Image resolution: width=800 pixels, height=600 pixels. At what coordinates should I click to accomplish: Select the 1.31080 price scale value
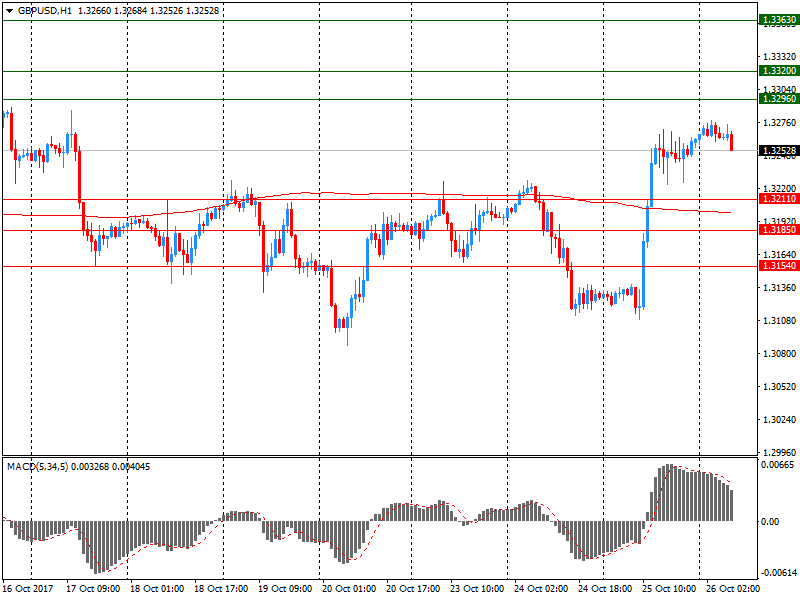[780, 321]
